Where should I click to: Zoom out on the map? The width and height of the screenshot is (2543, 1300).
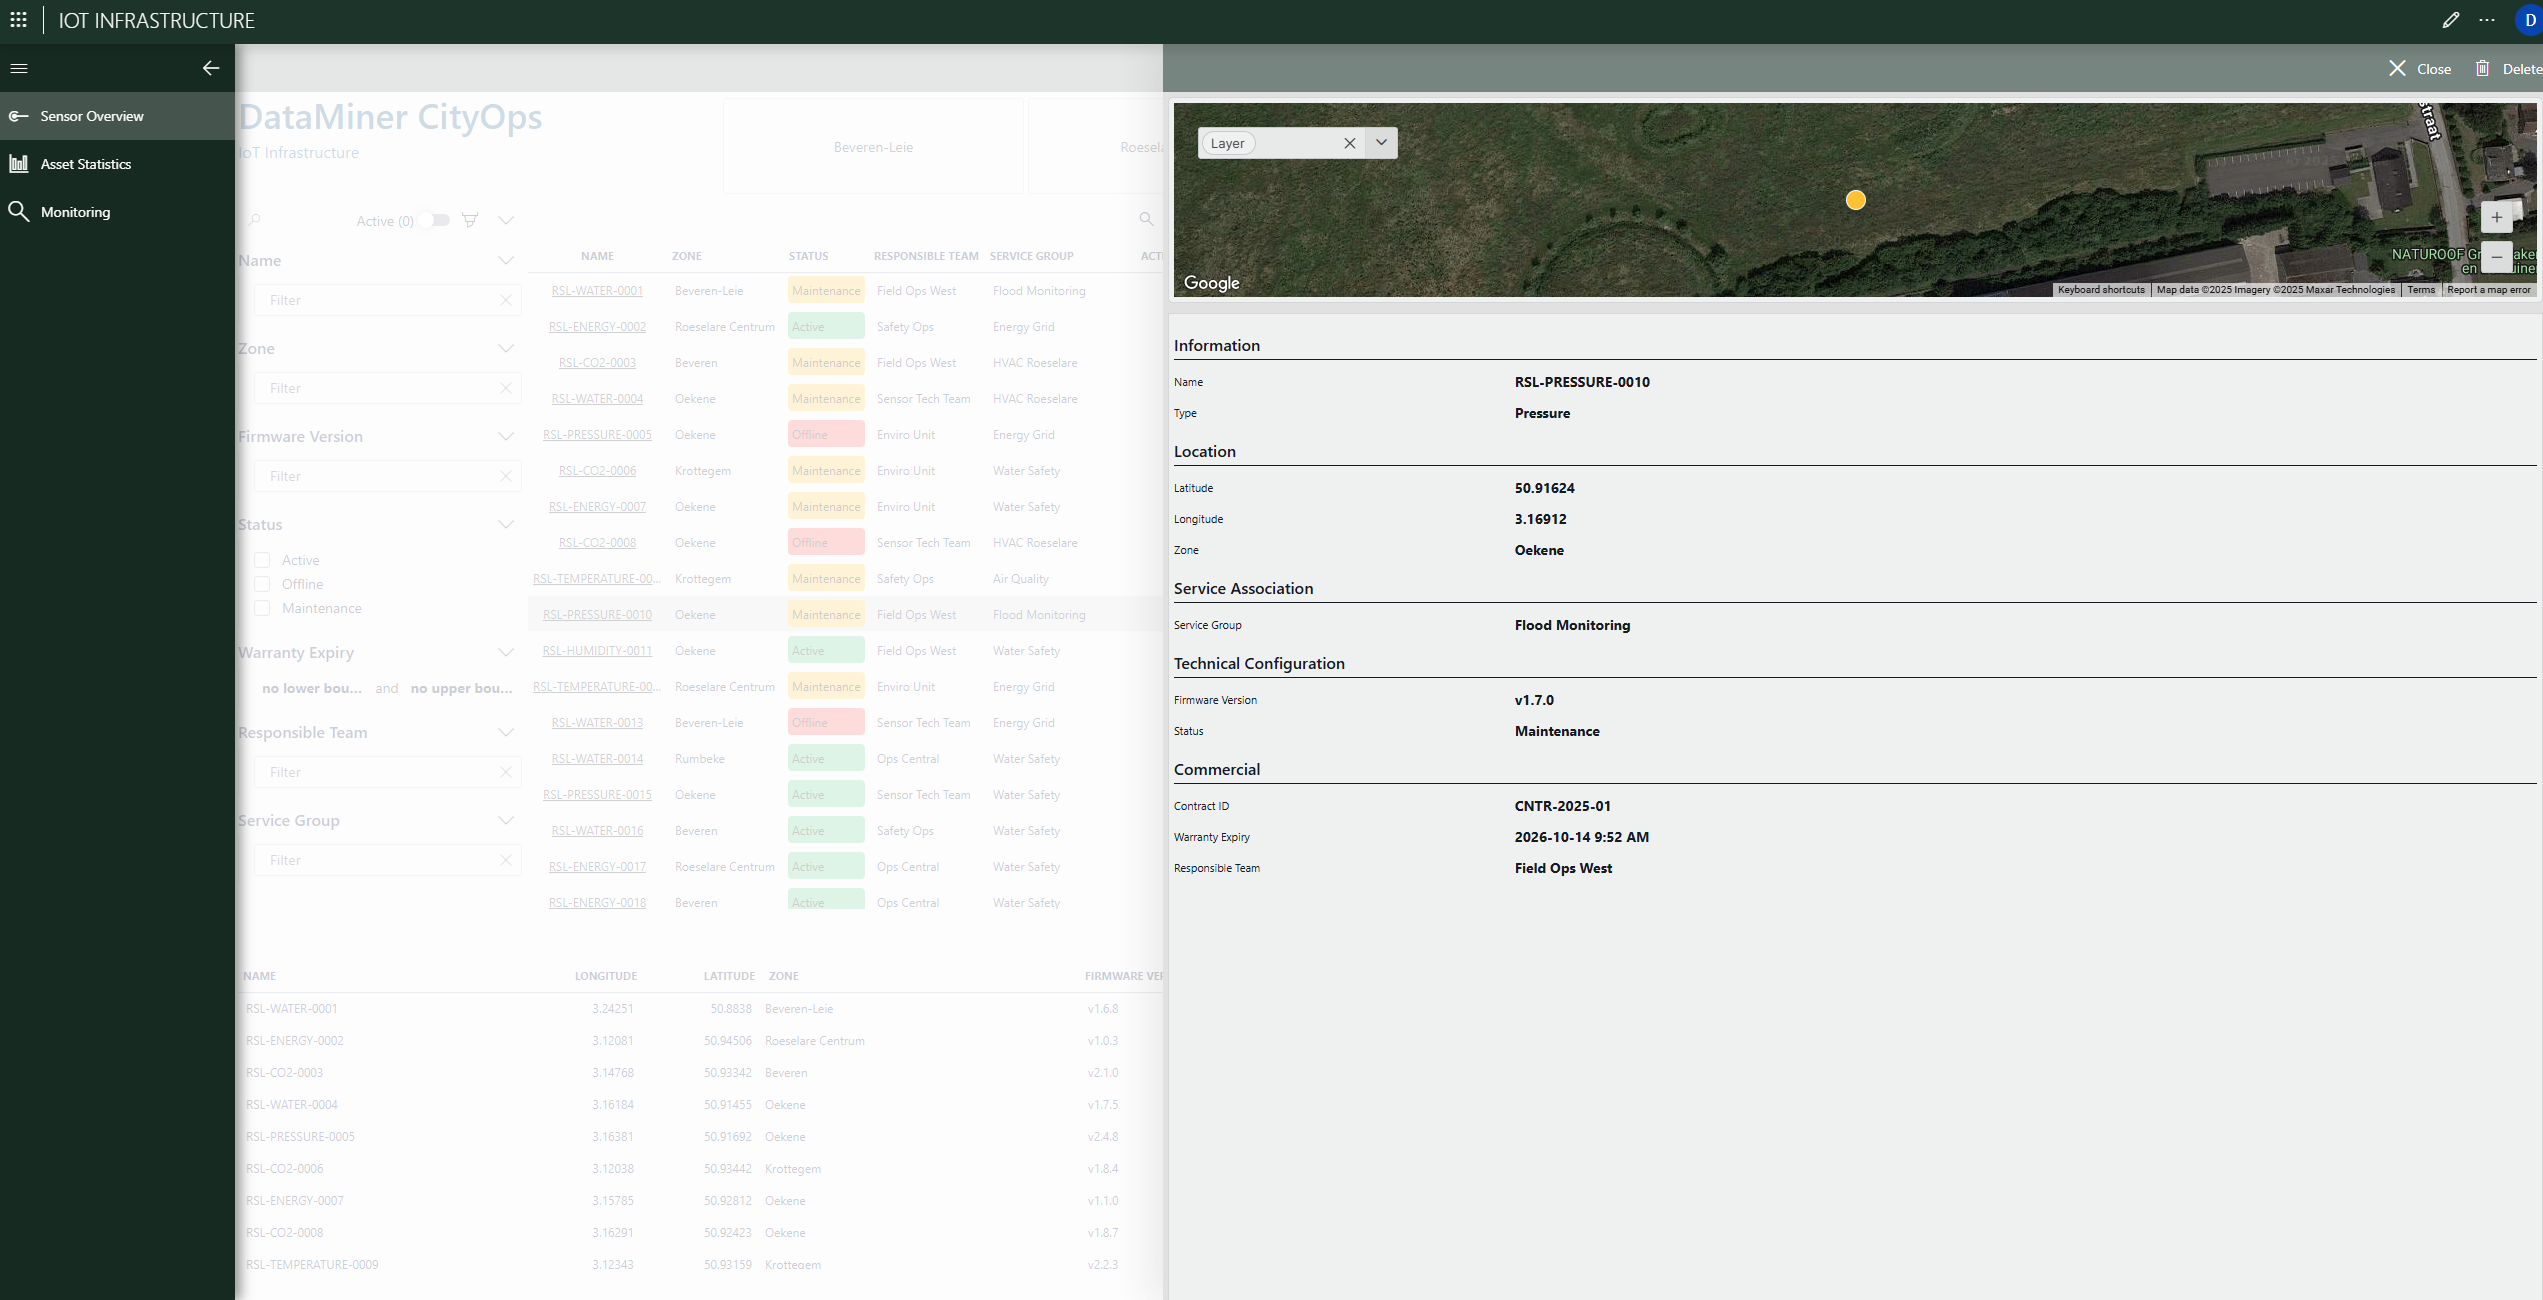point(2496,257)
